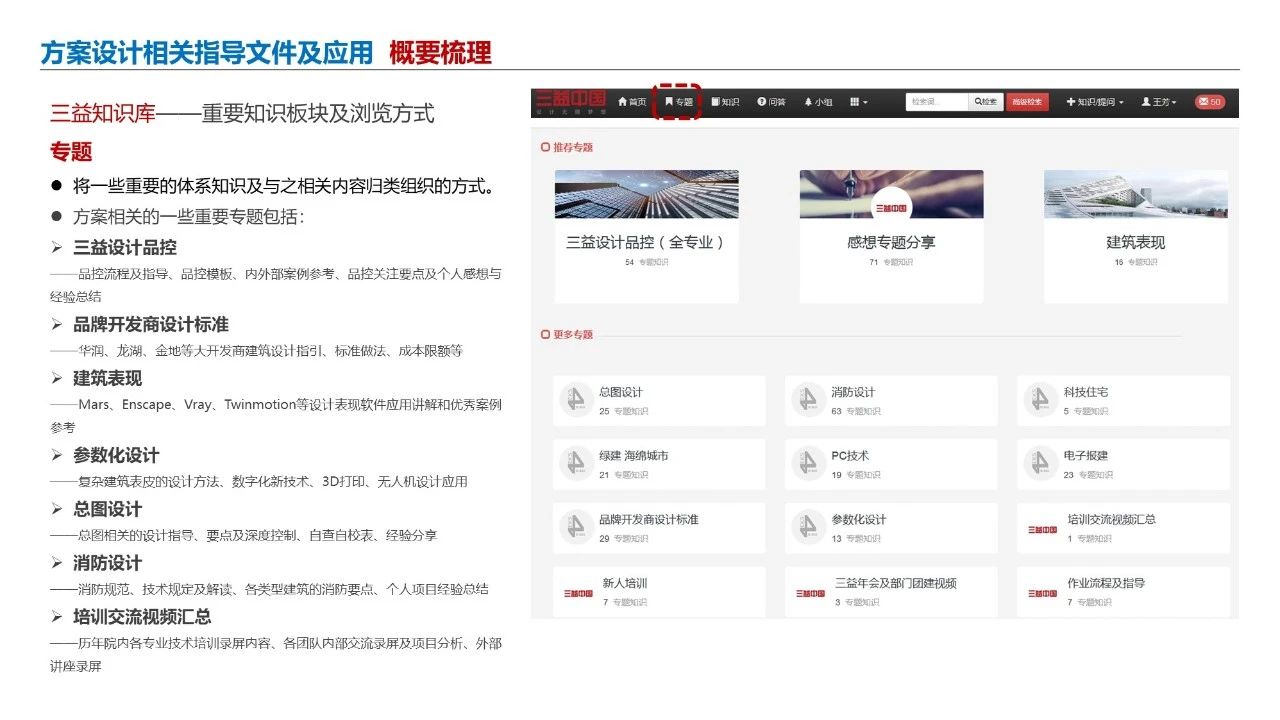Screen dimensions: 1280x720
Task: Open the 新人培训 topic title
Action: pos(625,583)
